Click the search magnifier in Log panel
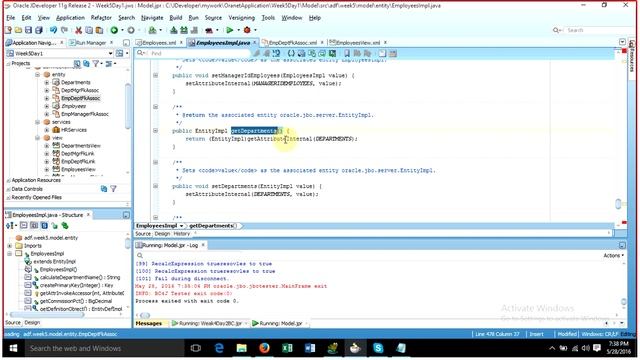Viewport: 640px width, 360px height. (x=140, y=256)
